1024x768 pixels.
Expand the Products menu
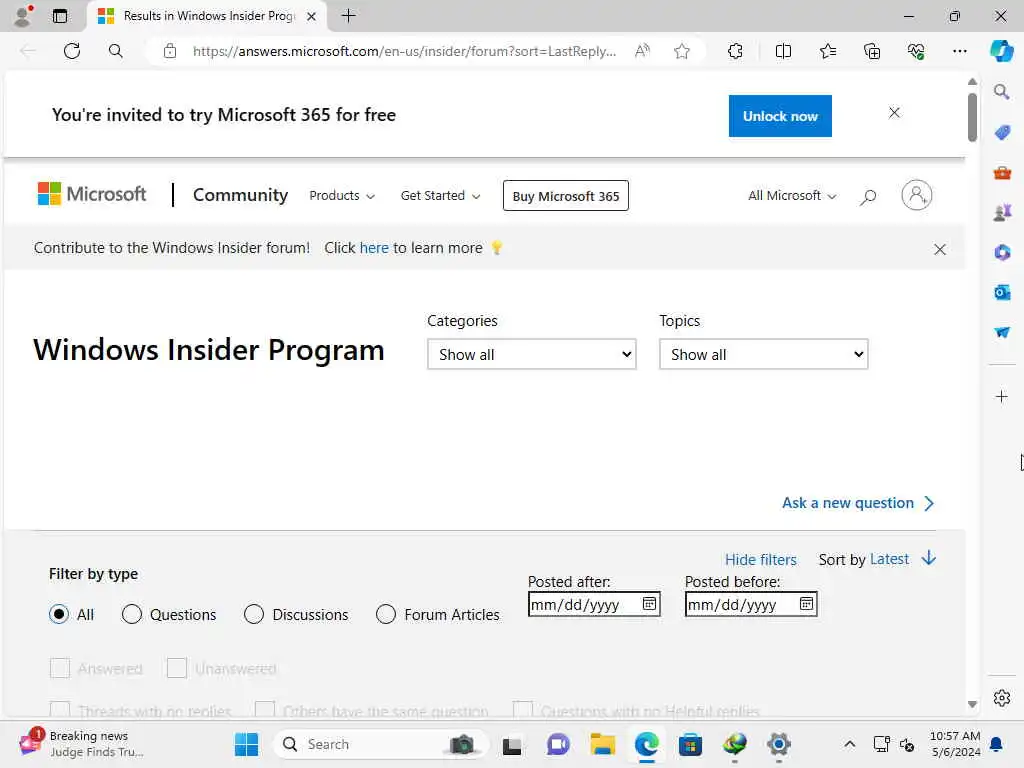(342, 196)
